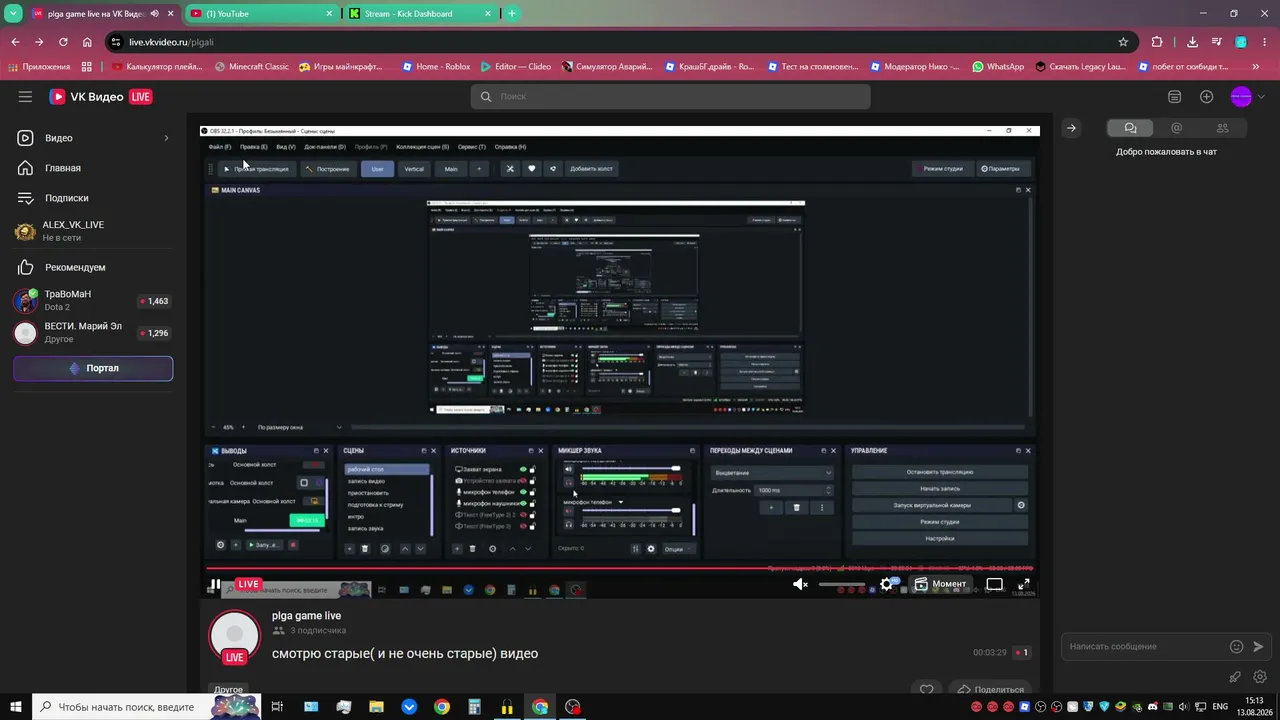Pause the live stream playback

pos(215,585)
